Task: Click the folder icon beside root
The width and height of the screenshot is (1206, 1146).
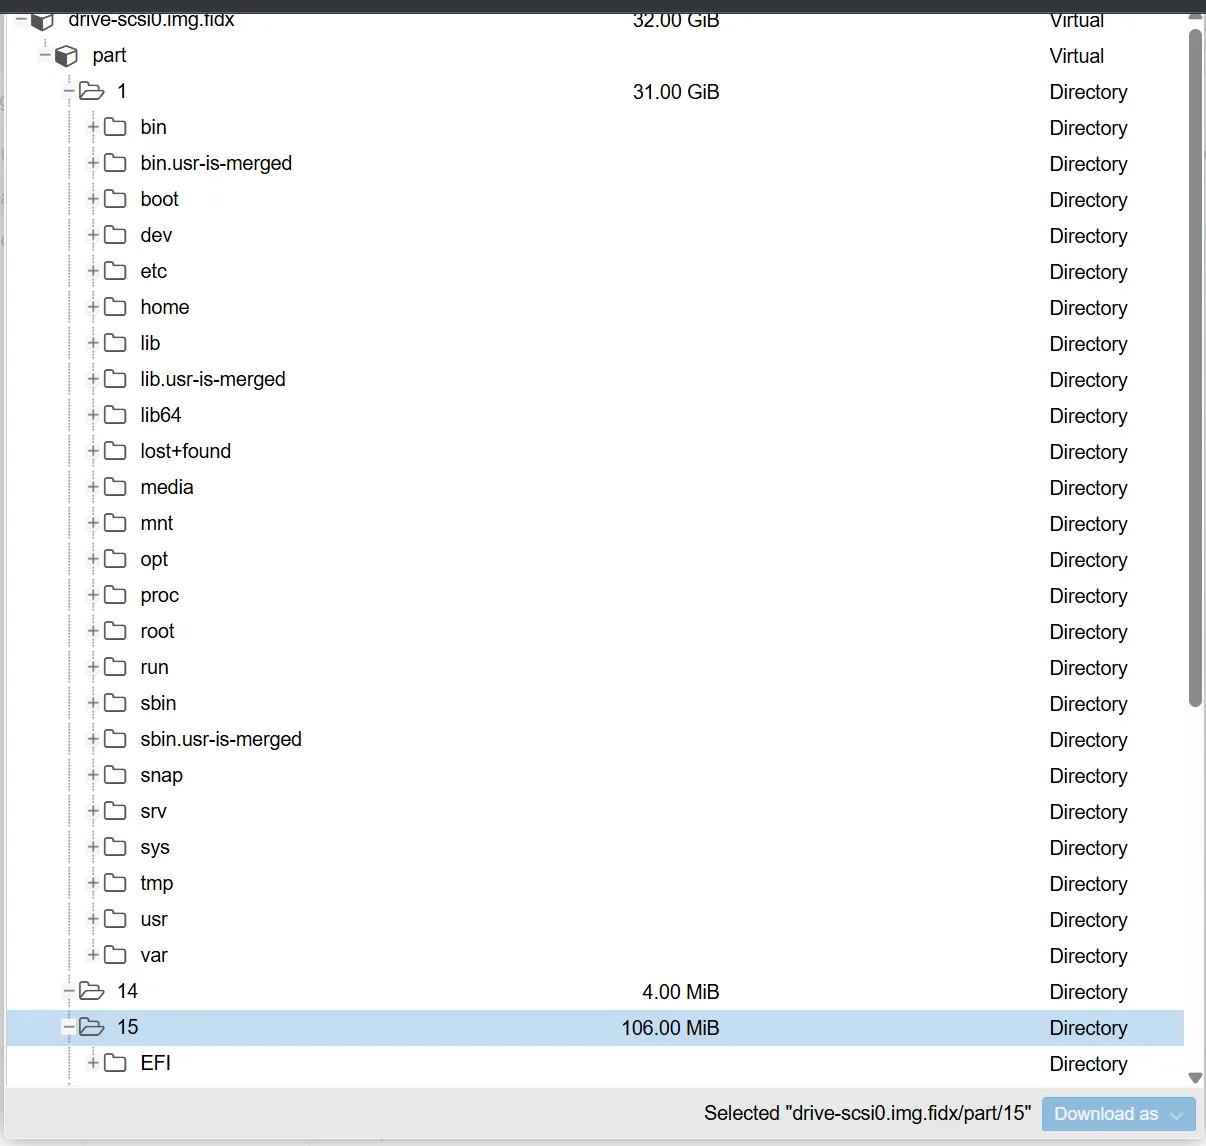Action: [x=115, y=631]
